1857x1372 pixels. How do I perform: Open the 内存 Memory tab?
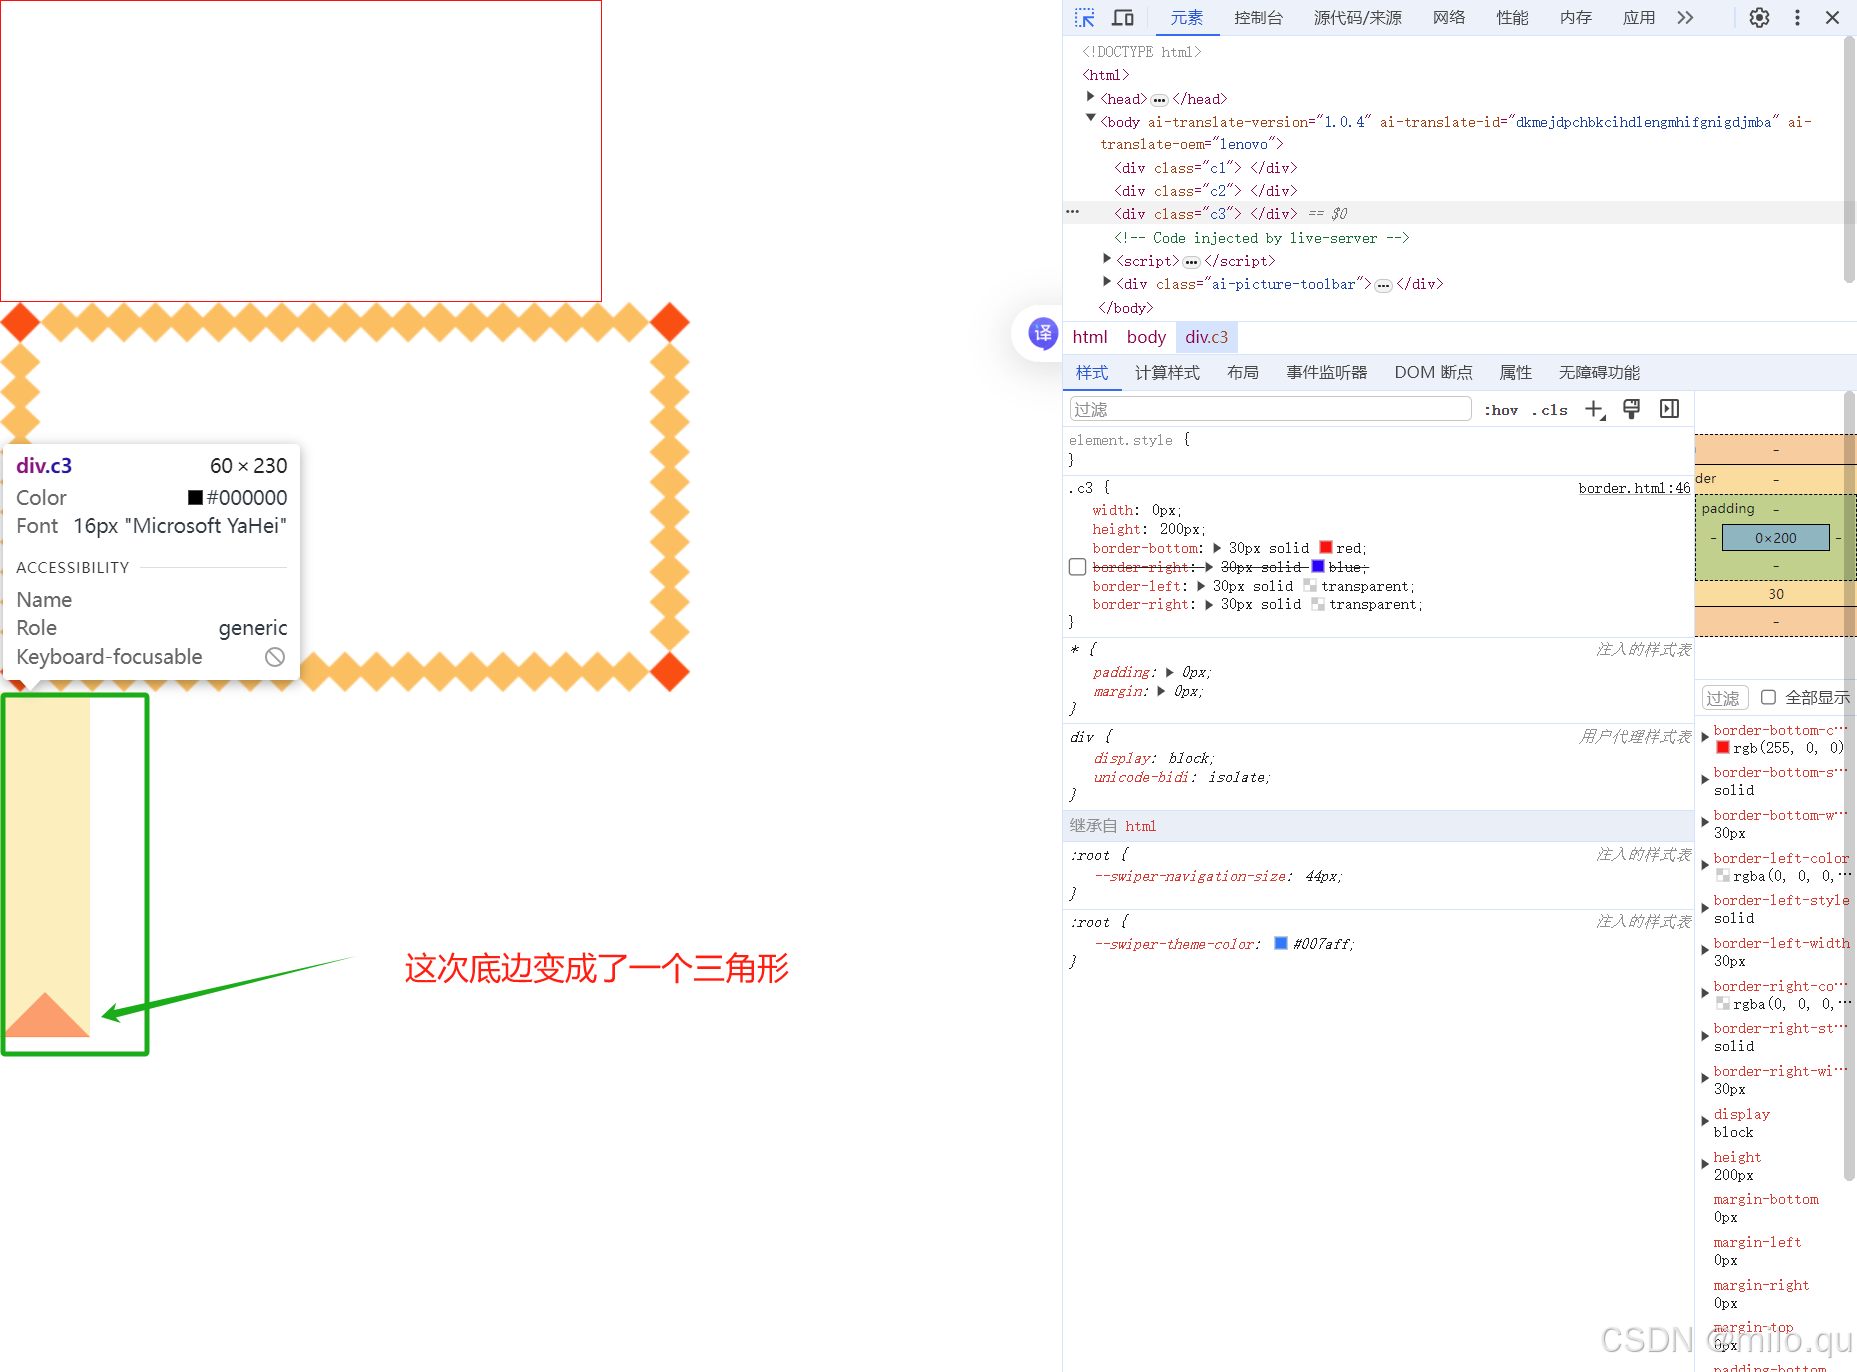tap(1576, 18)
